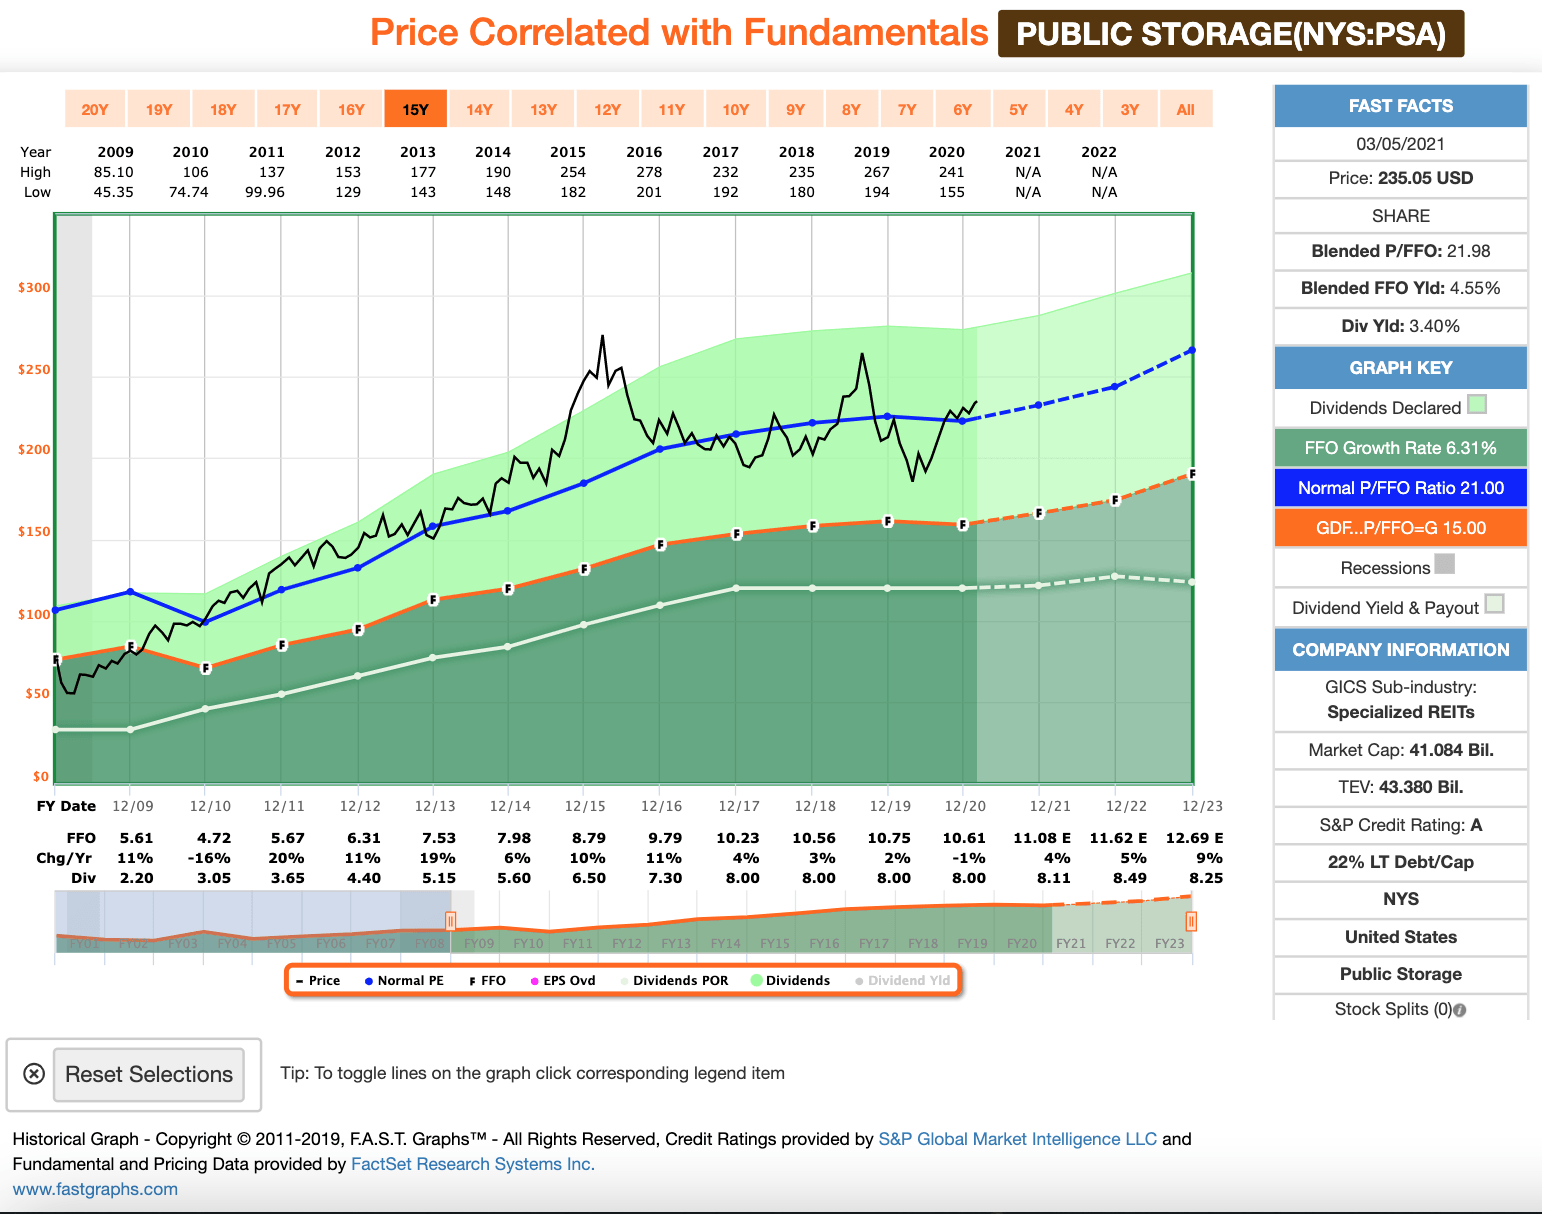
Task: Click the Dividends Declared green swatch
Action: (x=1477, y=405)
